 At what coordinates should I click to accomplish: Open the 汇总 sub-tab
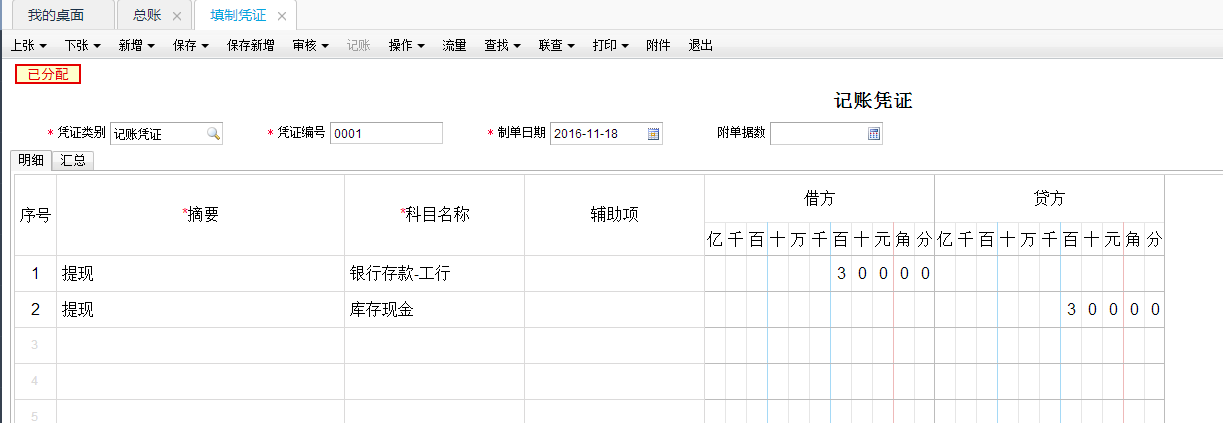coord(72,160)
